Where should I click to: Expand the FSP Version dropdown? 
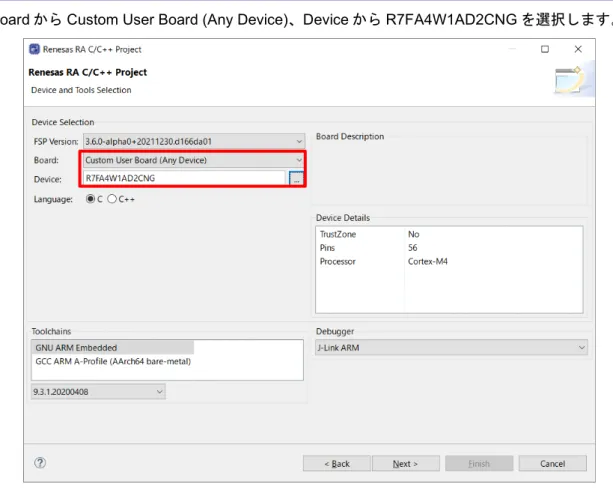(x=194, y=141)
